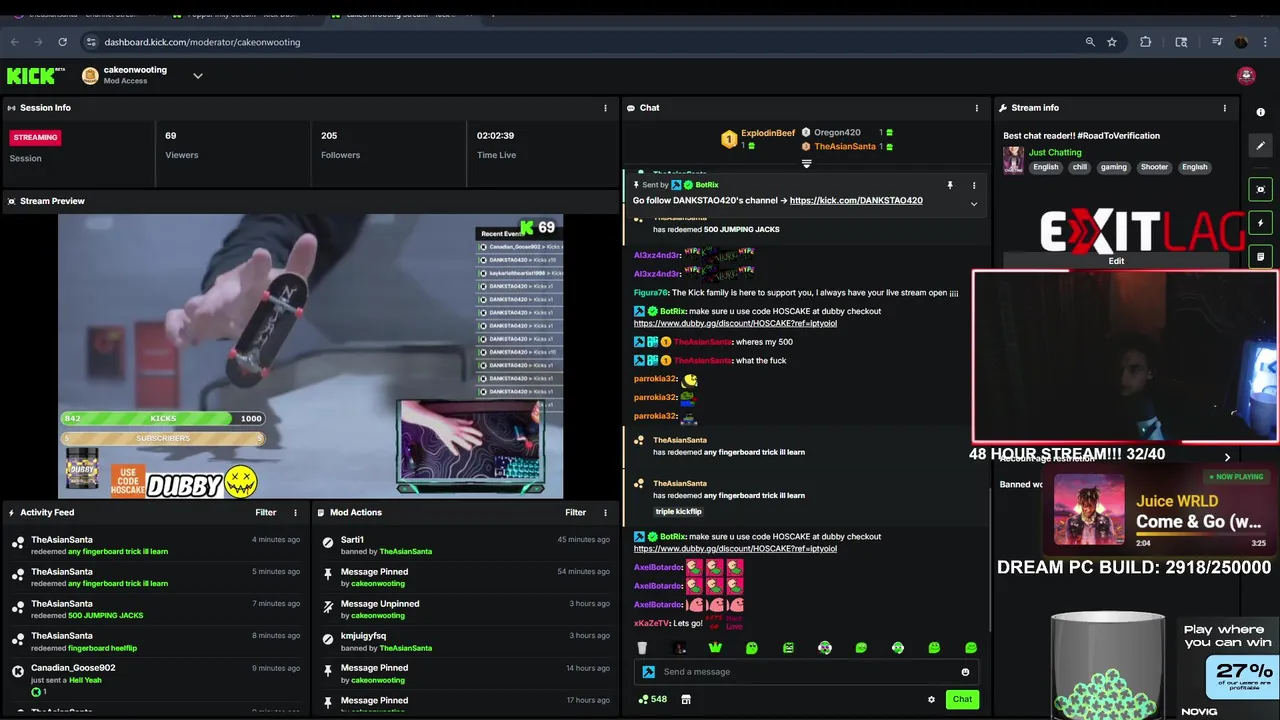This screenshot has height=720, width=1280.
Task: Unpin the pinned BotRix message pin icon
Action: tap(950, 185)
